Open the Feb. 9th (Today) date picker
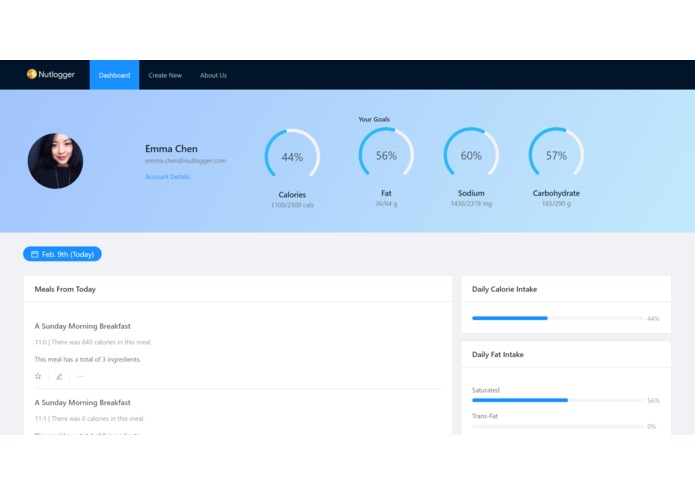Viewport: 695px width, 494px height. pos(62,254)
